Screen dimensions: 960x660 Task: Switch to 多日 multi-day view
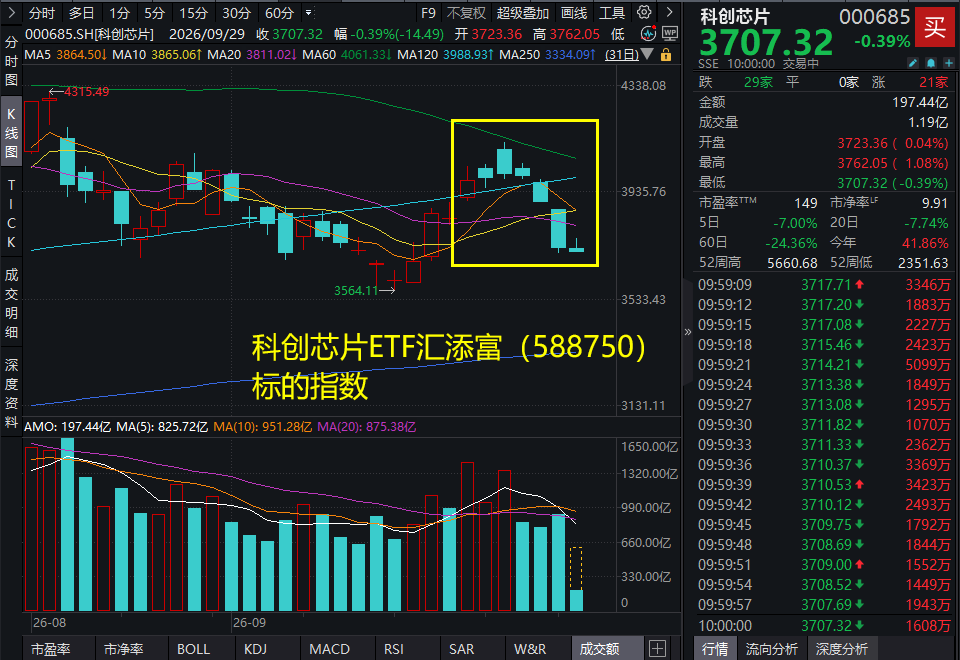click(x=81, y=13)
